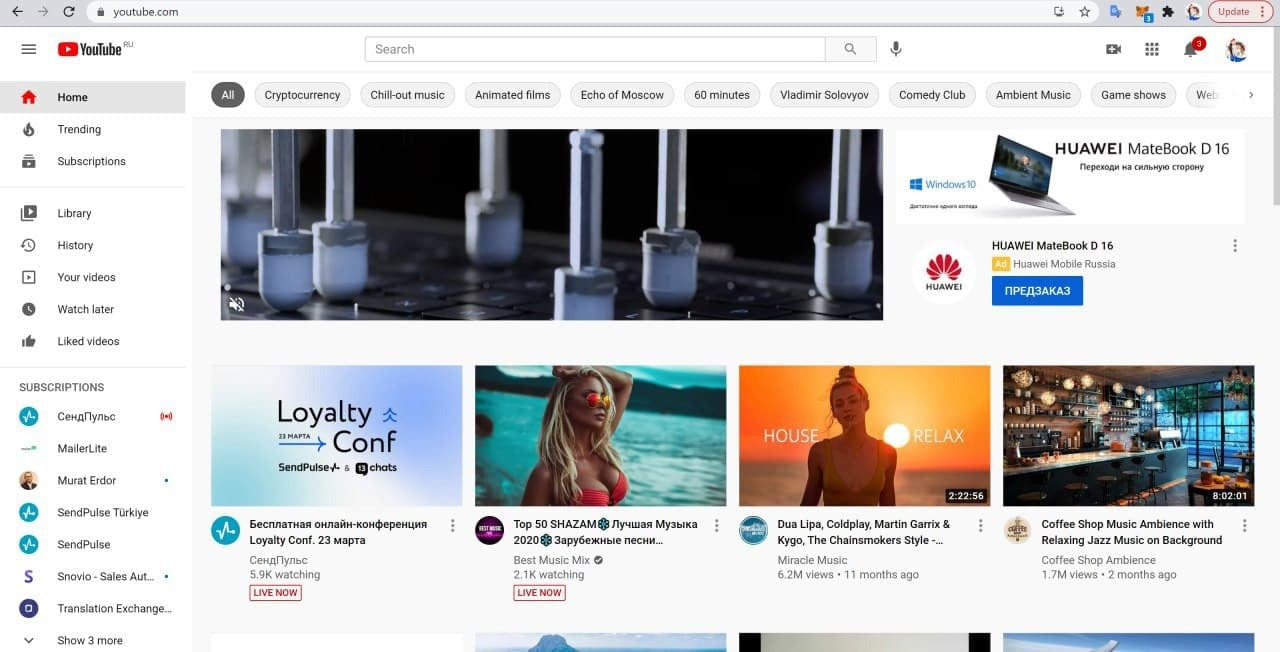Open Liked videos in sidebar
Screen dimensions: 1280x652
[x=93, y=341]
